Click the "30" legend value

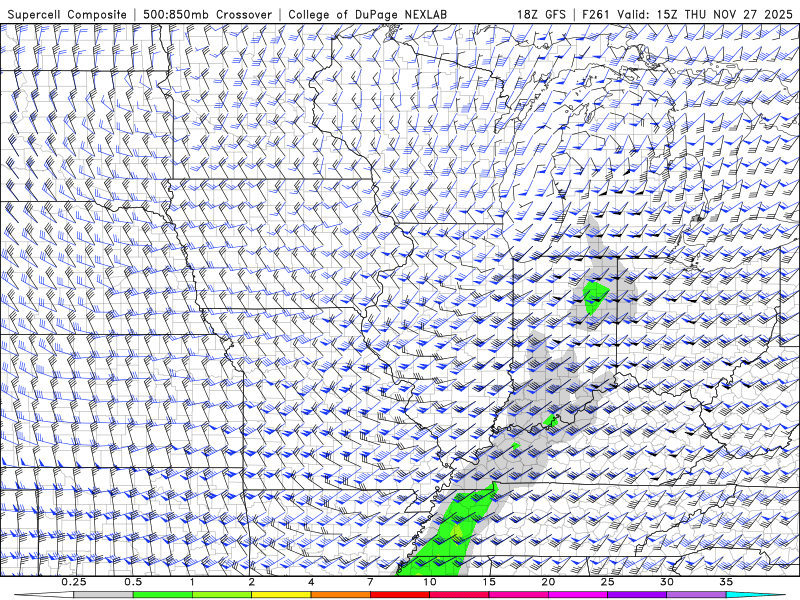pos(667,582)
